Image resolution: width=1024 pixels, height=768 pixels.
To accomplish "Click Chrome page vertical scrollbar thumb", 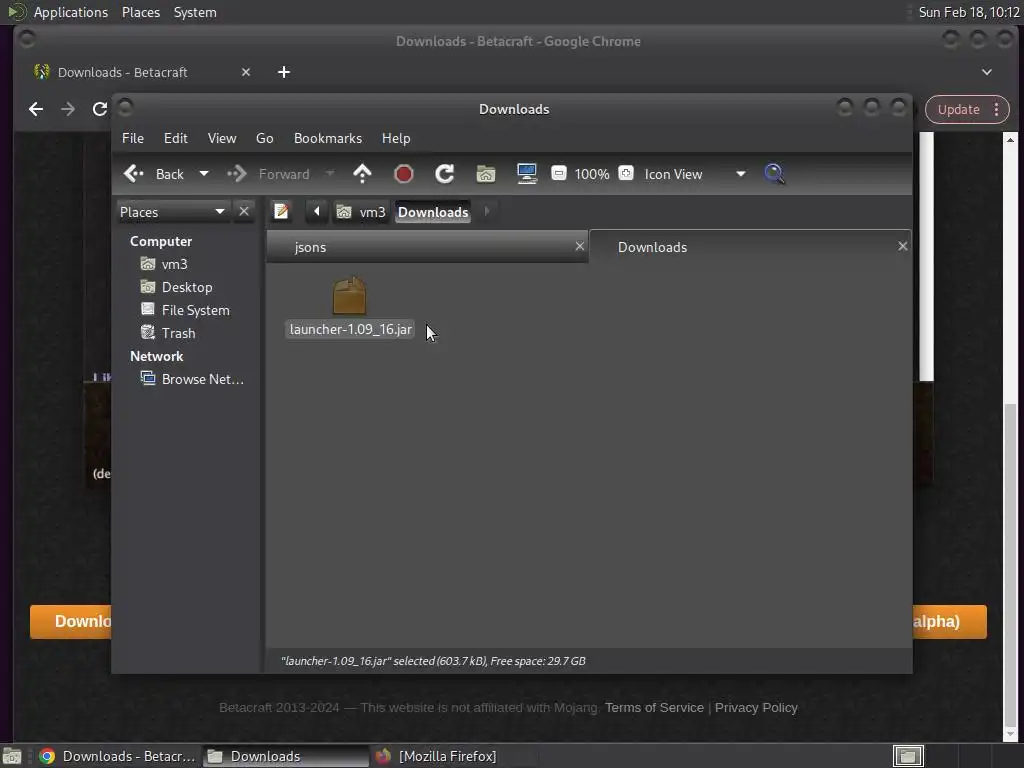I will [1010, 565].
